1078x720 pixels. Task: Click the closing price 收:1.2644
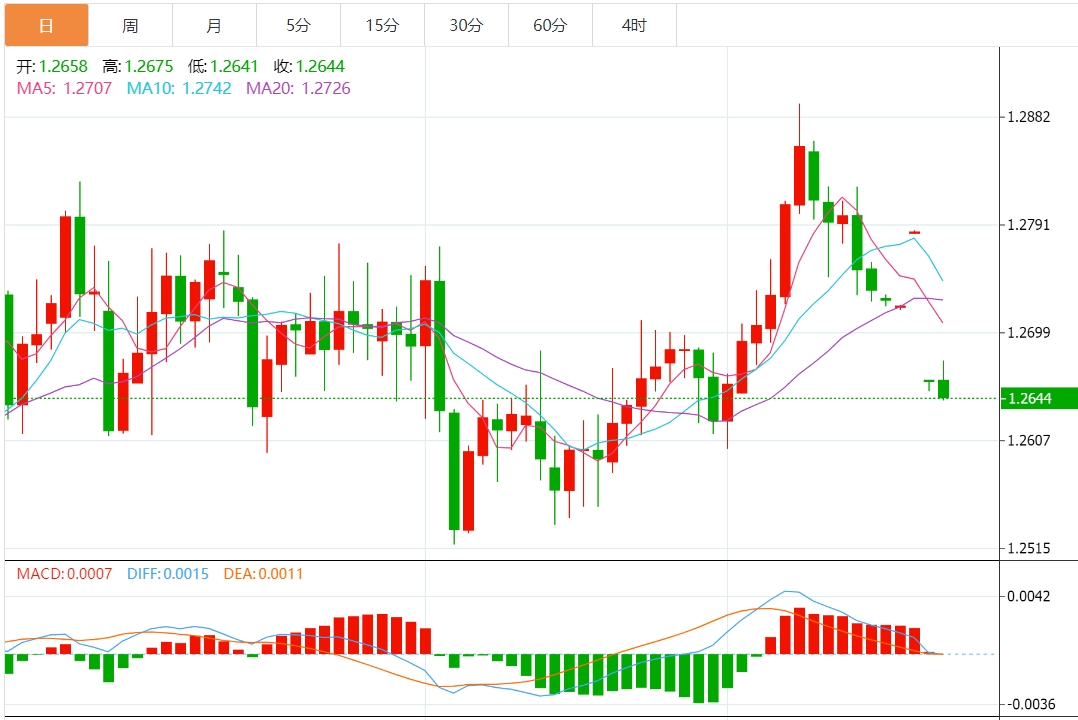pyautogui.click(x=309, y=66)
